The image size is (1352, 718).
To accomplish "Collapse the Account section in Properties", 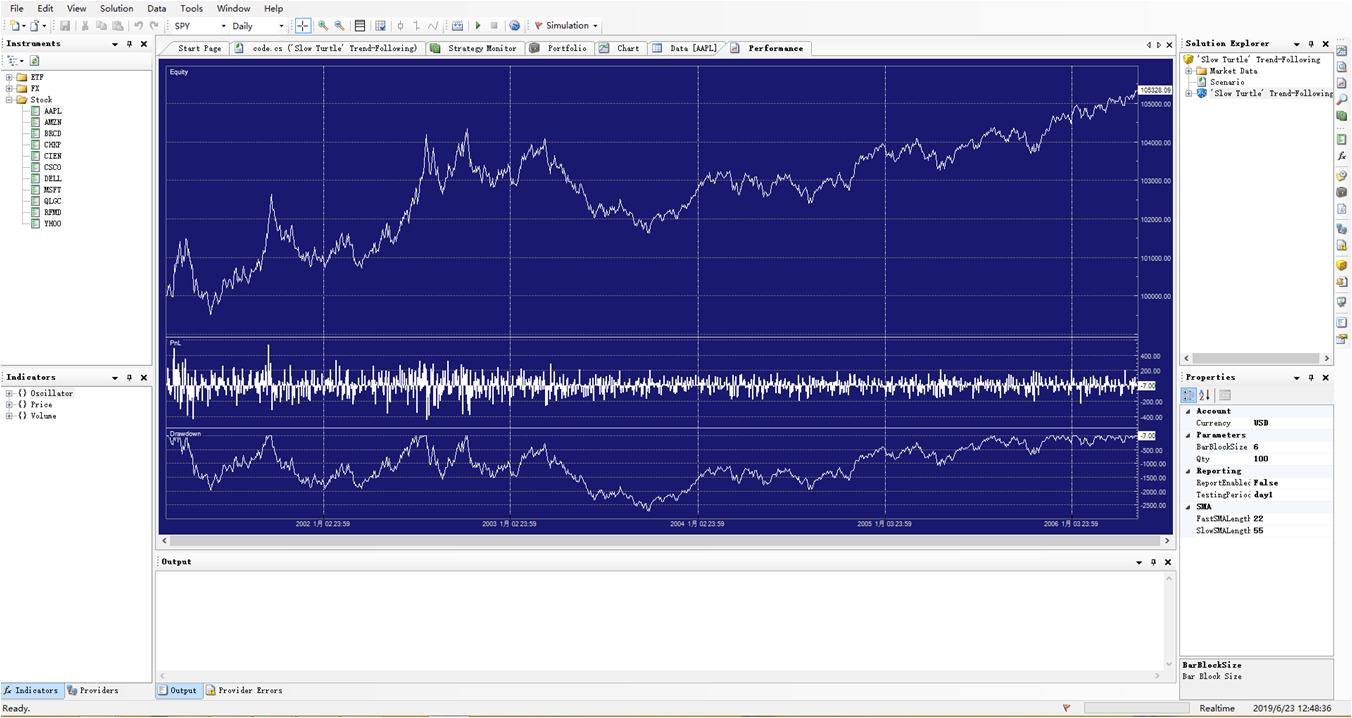I will tap(1189, 411).
